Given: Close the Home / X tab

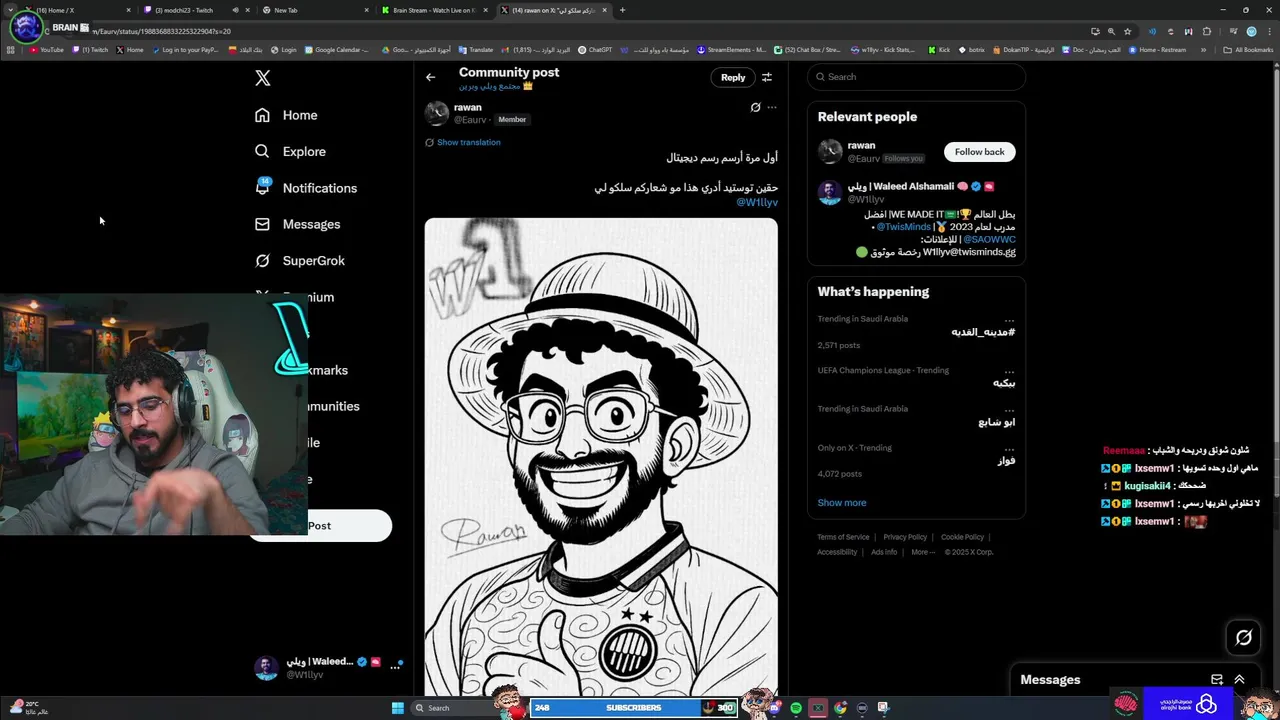Looking at the screenshot, I should pos(128,10).
